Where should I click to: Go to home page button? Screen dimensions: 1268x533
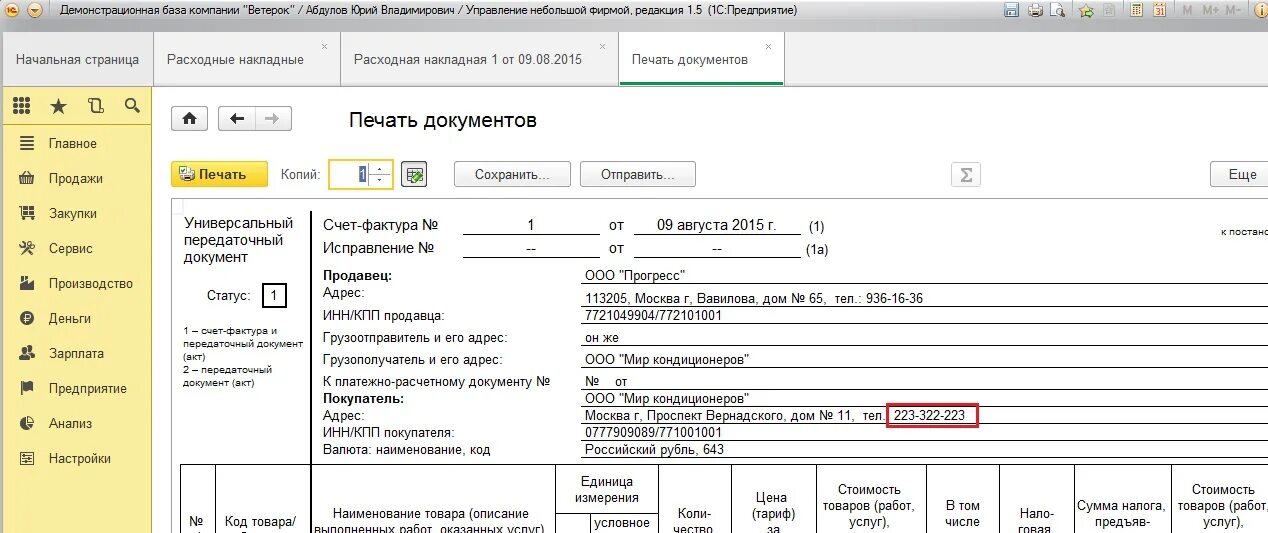[189, 119]
